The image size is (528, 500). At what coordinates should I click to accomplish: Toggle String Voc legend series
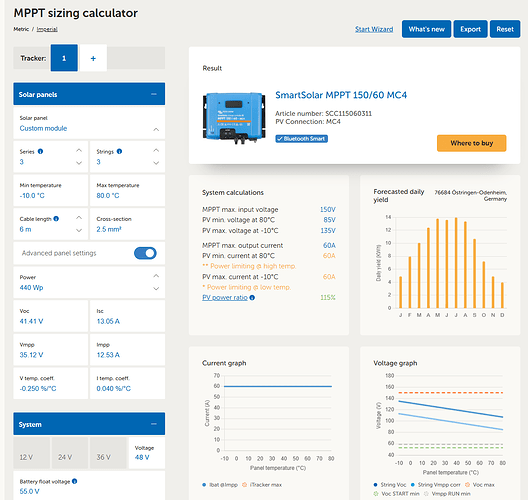tap(390, 485)
